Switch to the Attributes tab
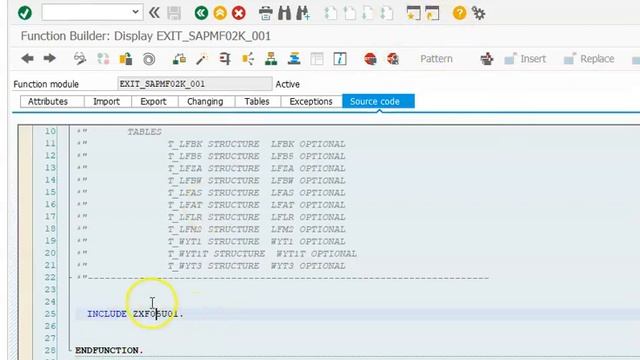Image resolution: width=640 pixels, height=360 pixels. pyautogui.click(x=48, y=101)
